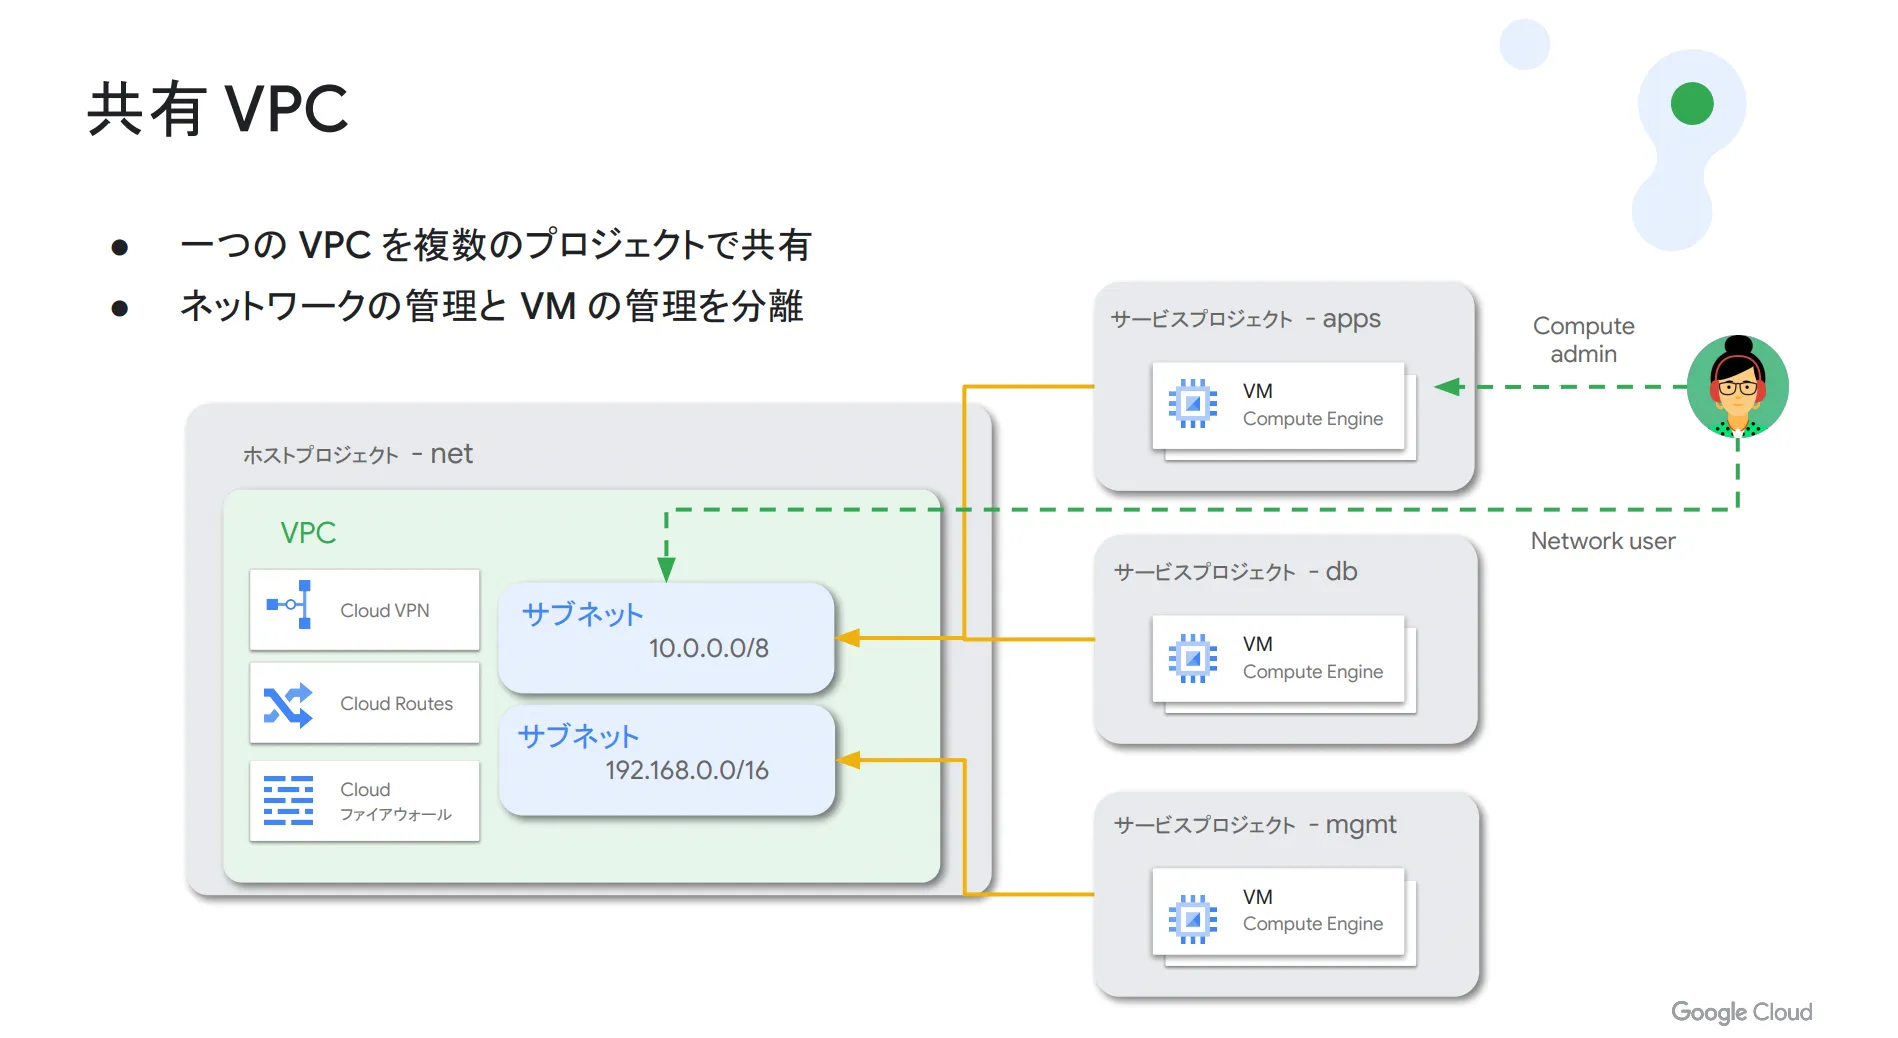Click the Compute Engine icon in mgmt project
This screenshot has width=1898, height=1038.
click(x=1192, y=919)
